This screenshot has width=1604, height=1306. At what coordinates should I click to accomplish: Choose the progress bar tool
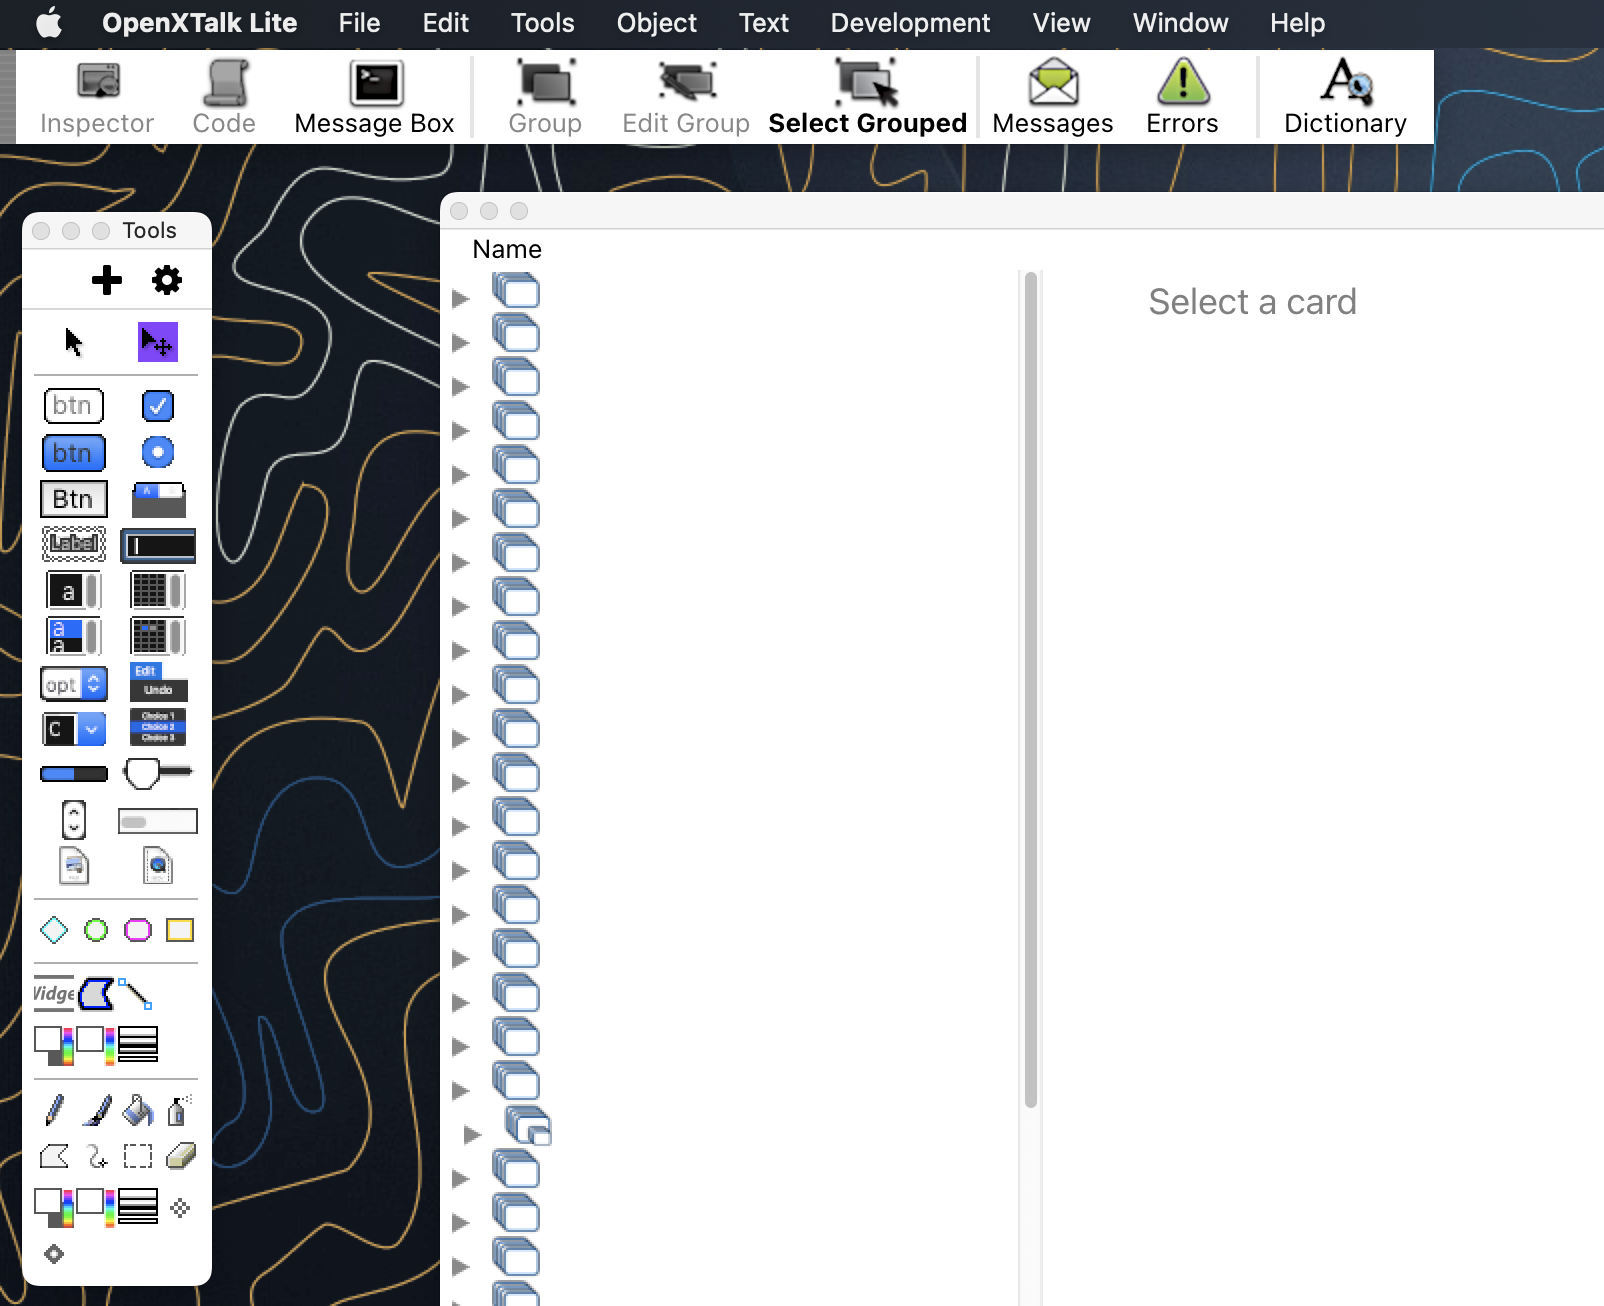(74, 774)
